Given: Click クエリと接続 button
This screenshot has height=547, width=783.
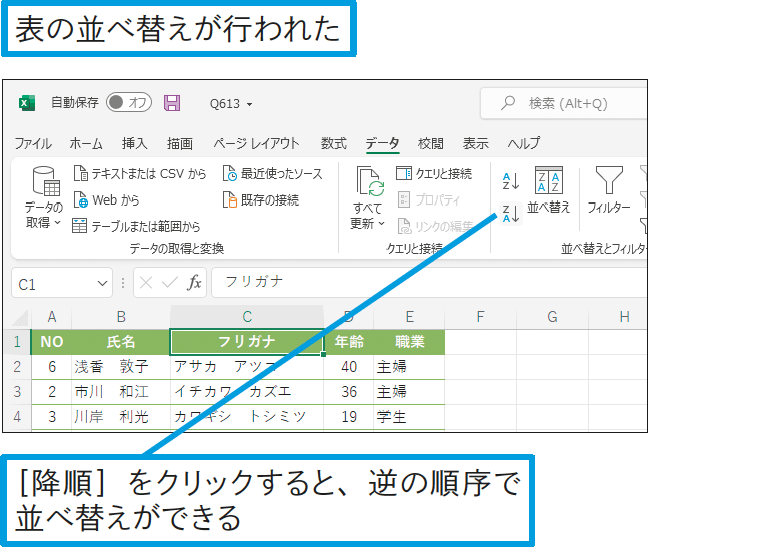Looking at the screenshot, I should tap(434, 173).
